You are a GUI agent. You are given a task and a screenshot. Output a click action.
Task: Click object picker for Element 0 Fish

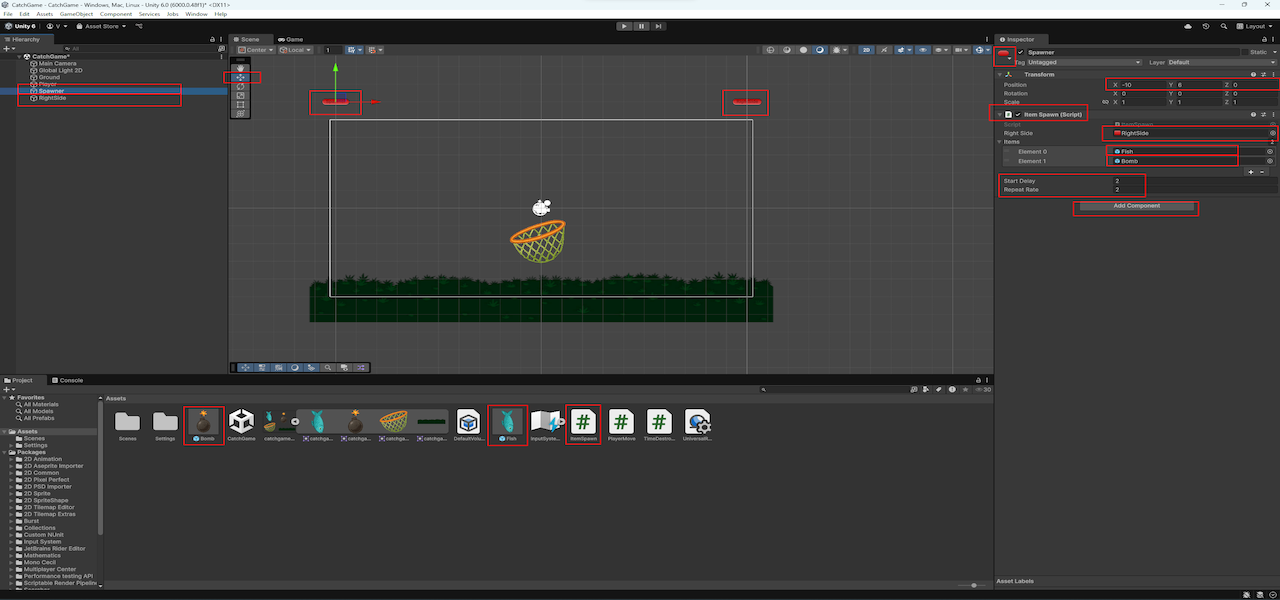tap(1271, 151)
